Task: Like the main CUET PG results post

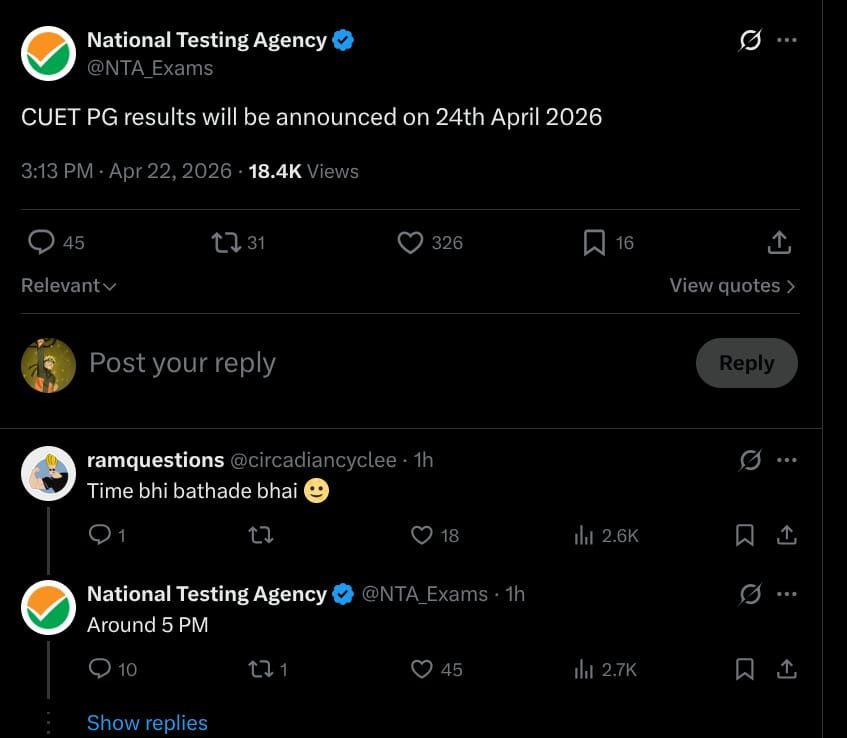Action: point(411,243)
